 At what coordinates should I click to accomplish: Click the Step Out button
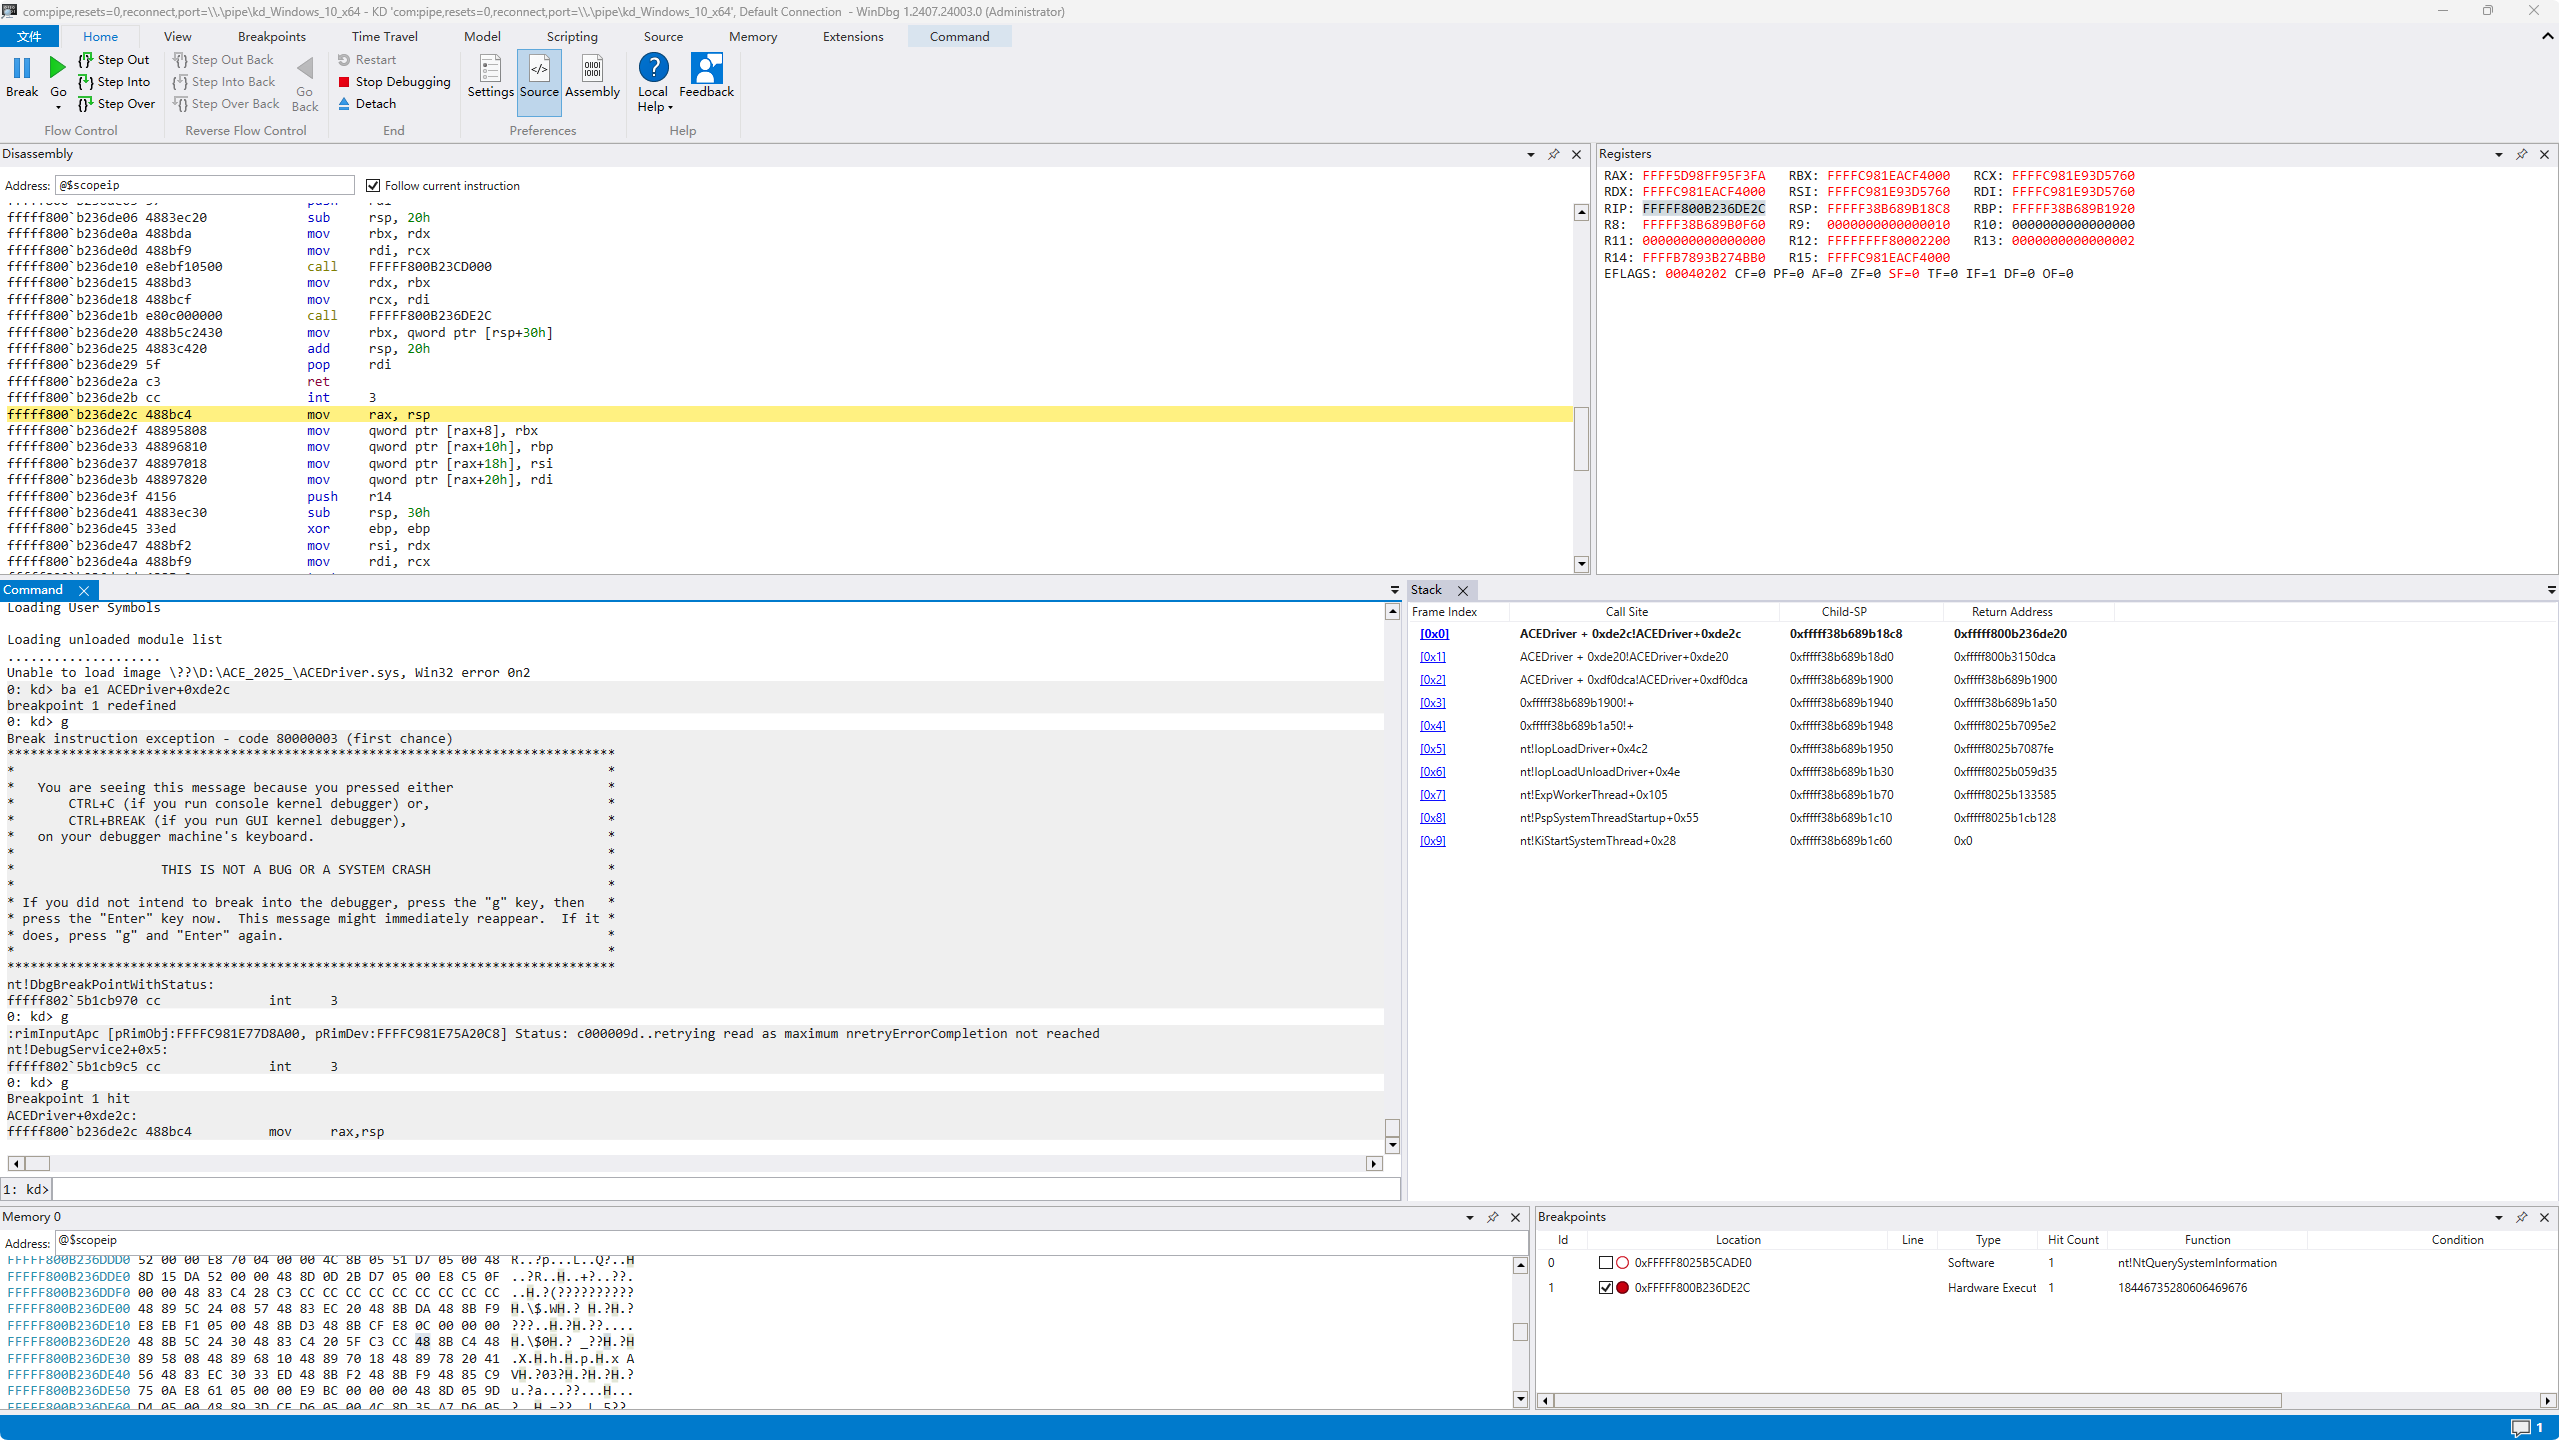coord(114,60)
